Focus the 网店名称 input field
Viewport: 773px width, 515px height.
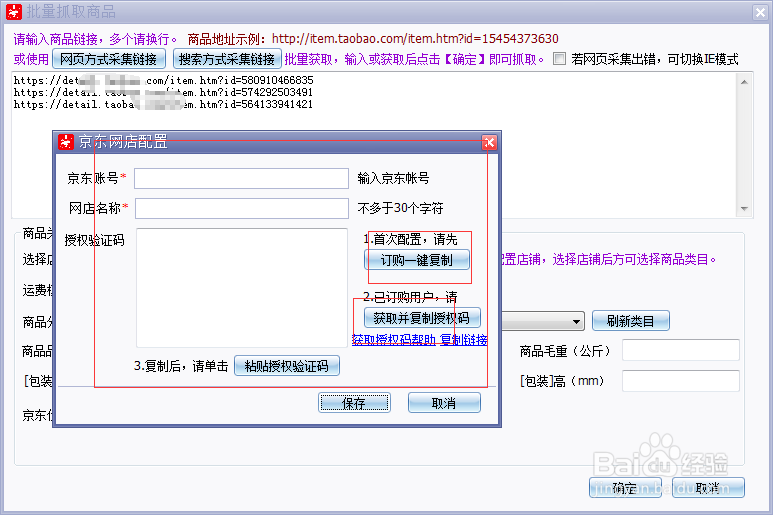pyautogui.click(x=242, y=208)
